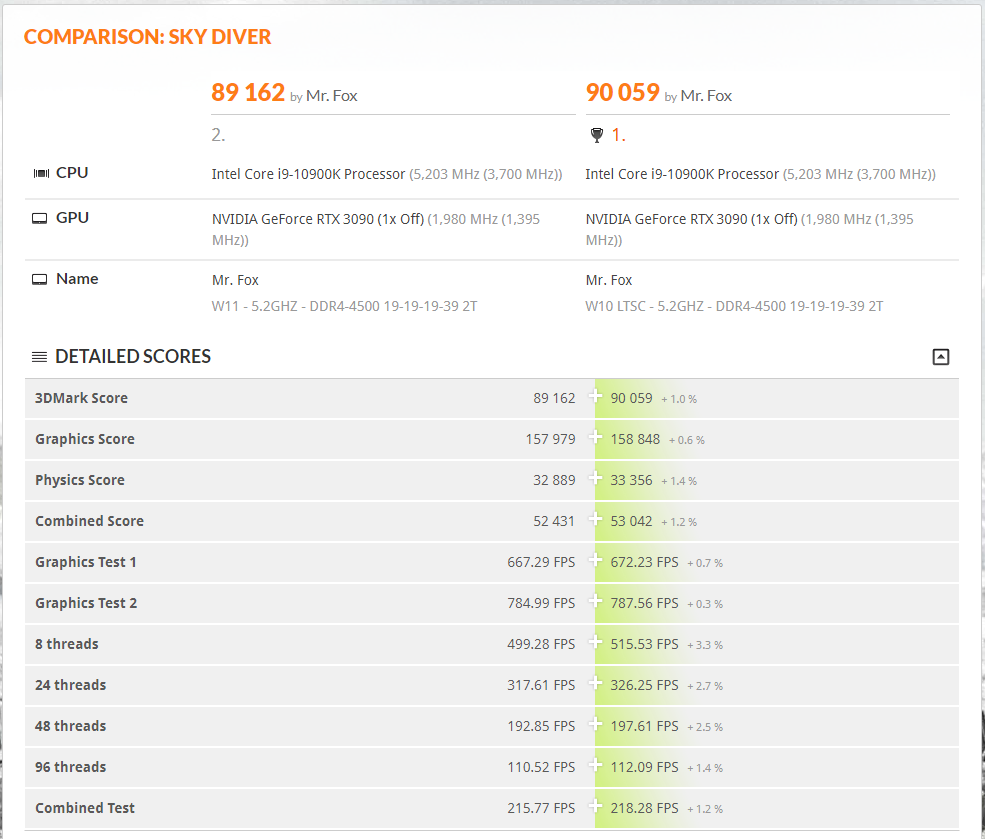Viewport: 985px width, 839px height.
Task: Select the Comparison: Sky Diver heading
Action: click(148, 37)
